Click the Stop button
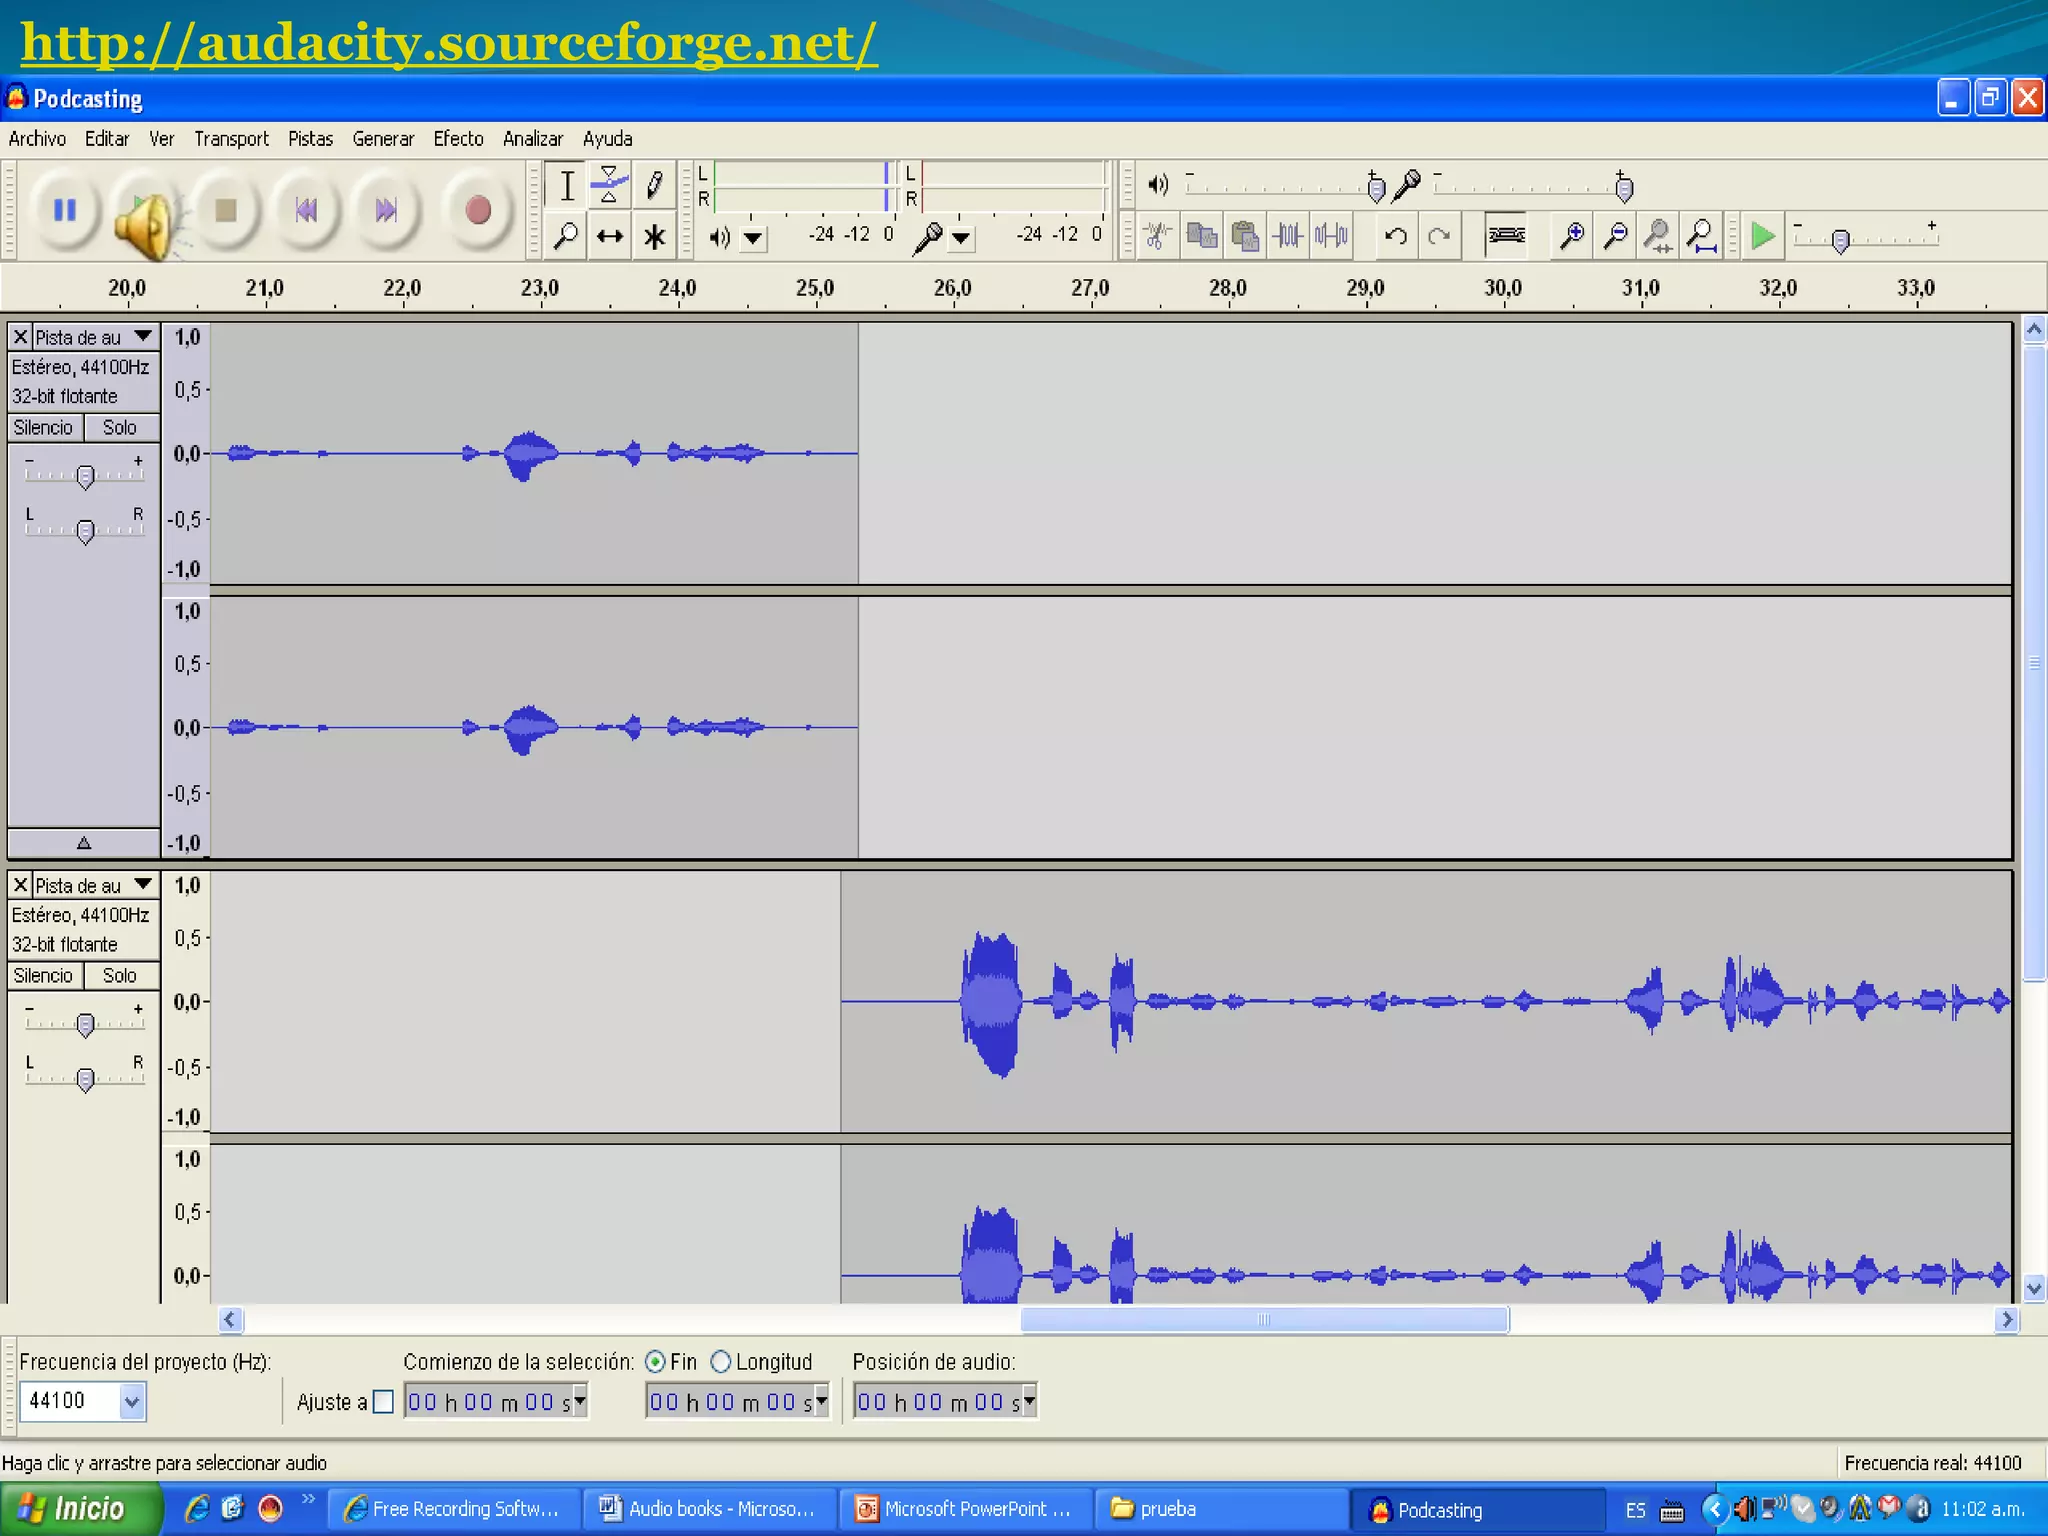 [226, 210]
